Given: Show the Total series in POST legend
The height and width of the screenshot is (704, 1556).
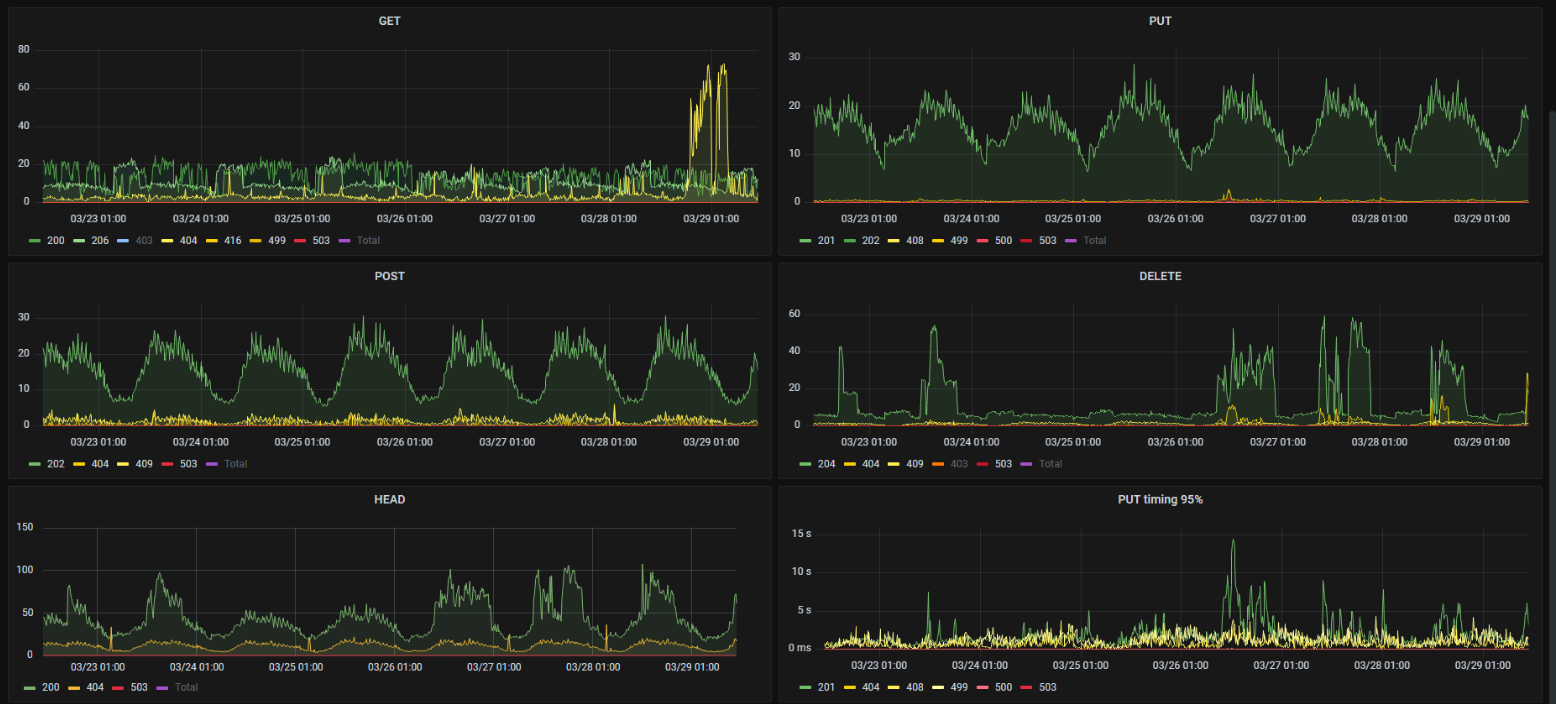Looking at the screenshot, I should tap(236, 463).
